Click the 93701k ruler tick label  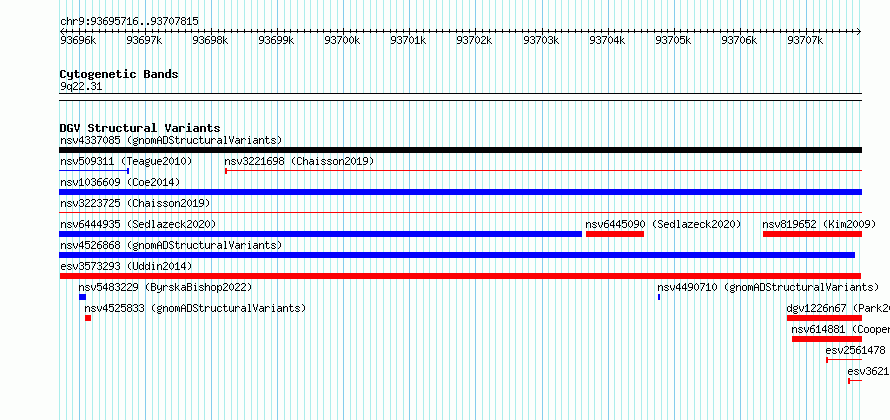[x=408, y=40]
